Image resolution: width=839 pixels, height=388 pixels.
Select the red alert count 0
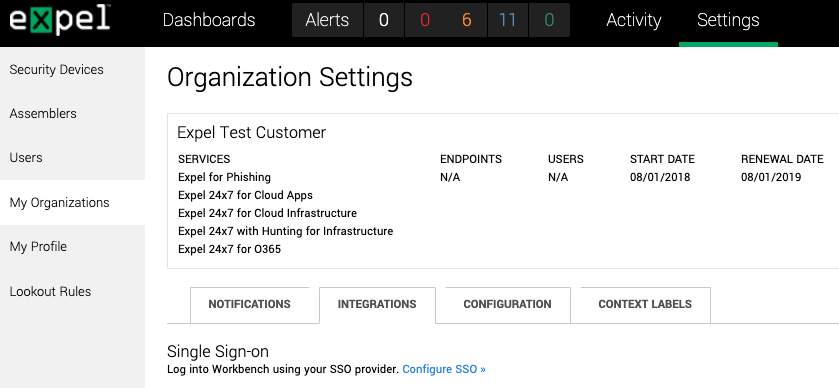click(425, 20)
